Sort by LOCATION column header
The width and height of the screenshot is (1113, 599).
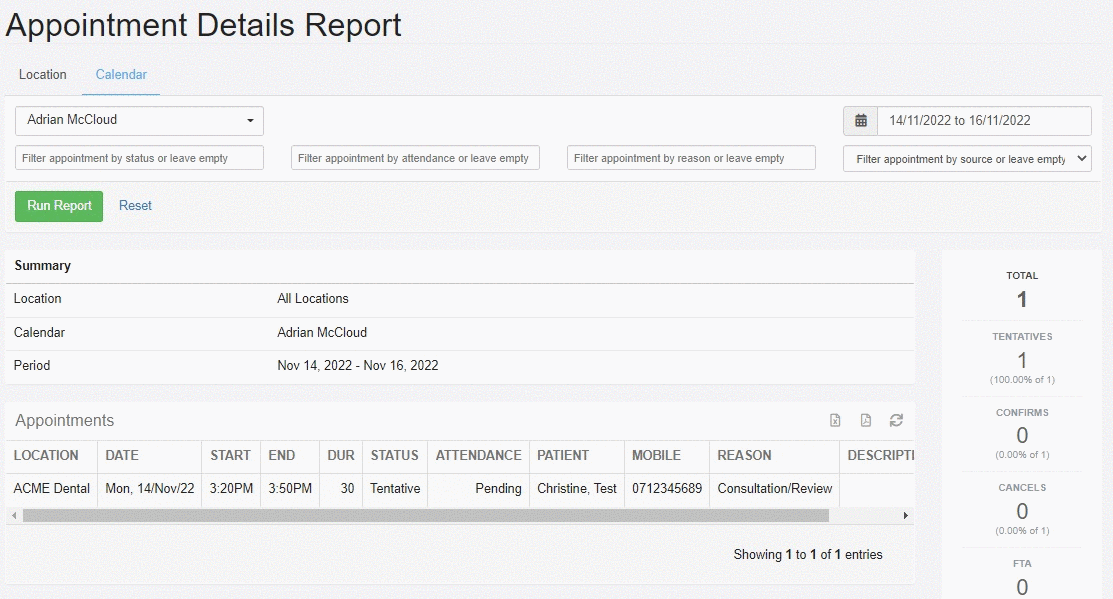click(x=52, y=456)
